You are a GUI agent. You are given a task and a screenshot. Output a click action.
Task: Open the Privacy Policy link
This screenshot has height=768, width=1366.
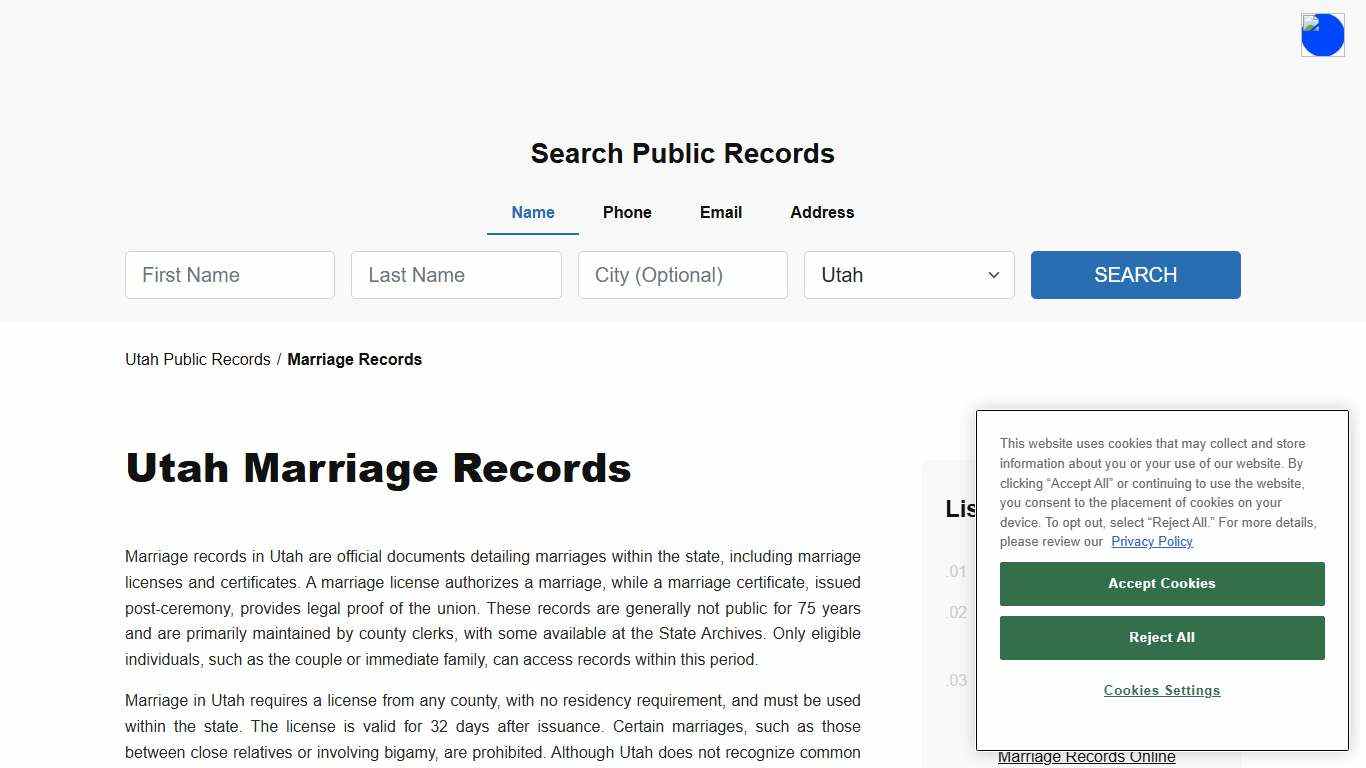pyautogui.click(x=1152, y=541)
